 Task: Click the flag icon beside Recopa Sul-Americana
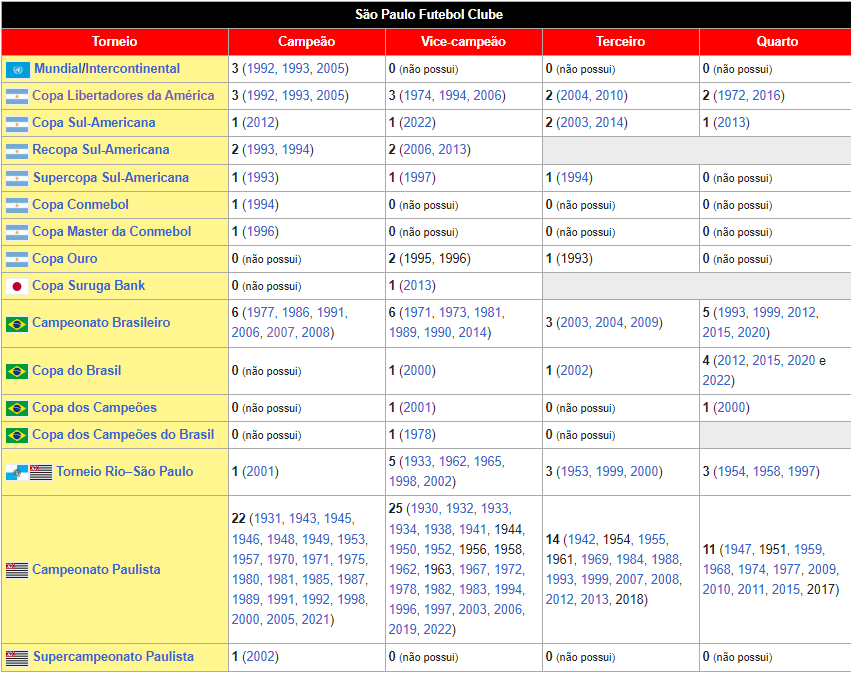[x=16, y=151]
